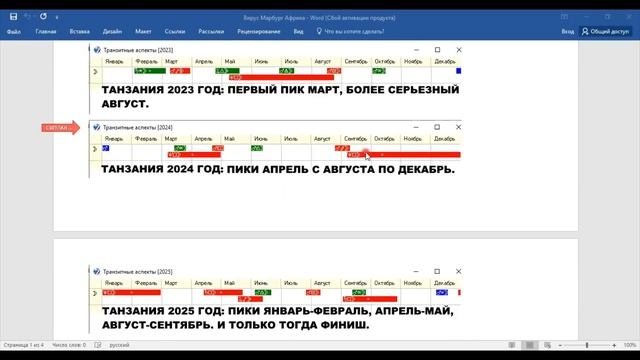Open the Рассылки ribbon tab
Viewport: 640px width, 360px height.
(x=211, y=31)
